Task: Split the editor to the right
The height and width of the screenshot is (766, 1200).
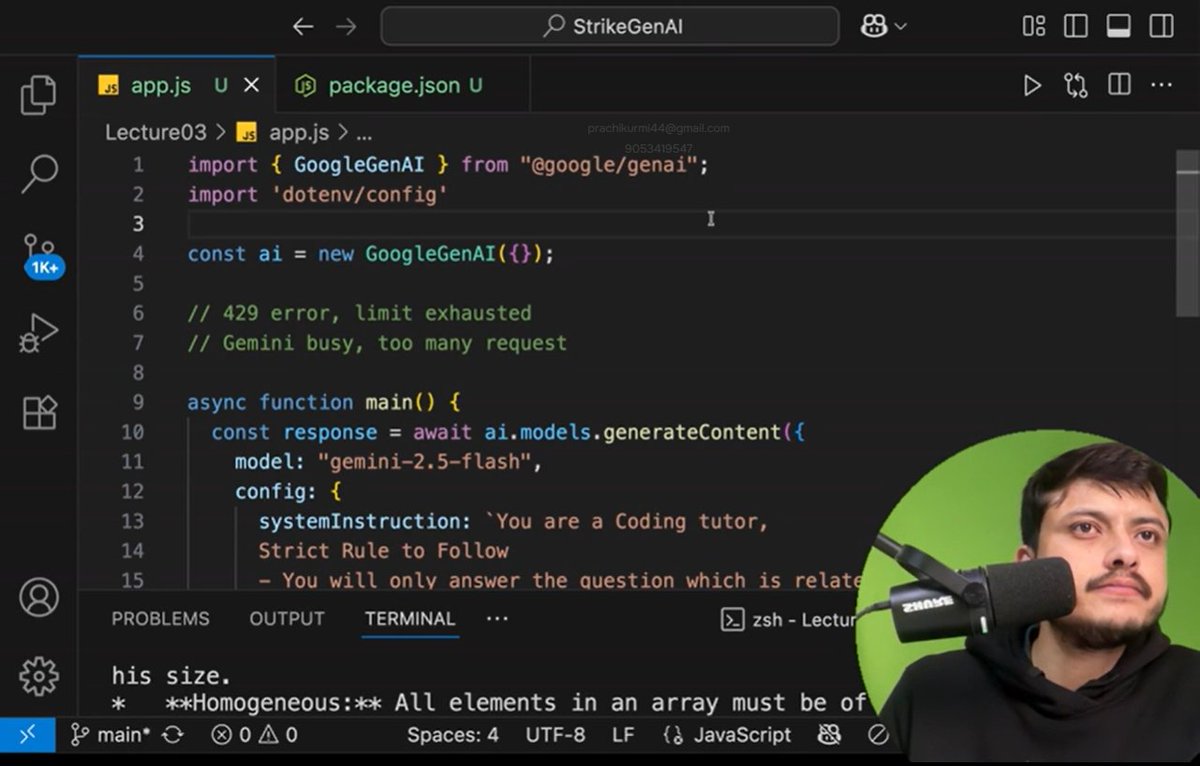Action: [x=1119, y=86]
